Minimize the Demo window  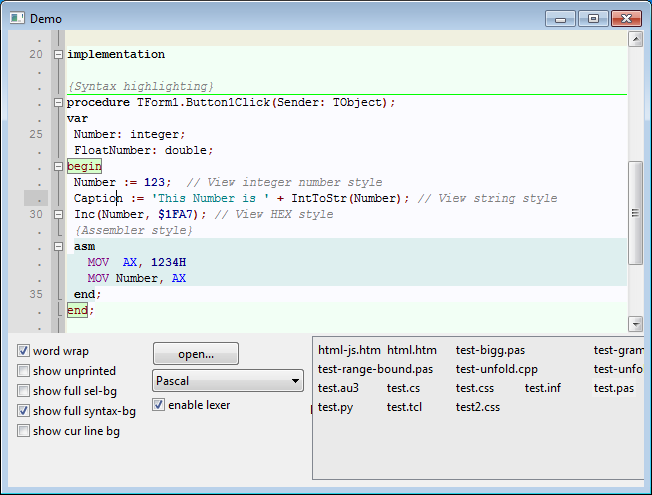pyautogui.click(x=560, y=19)
